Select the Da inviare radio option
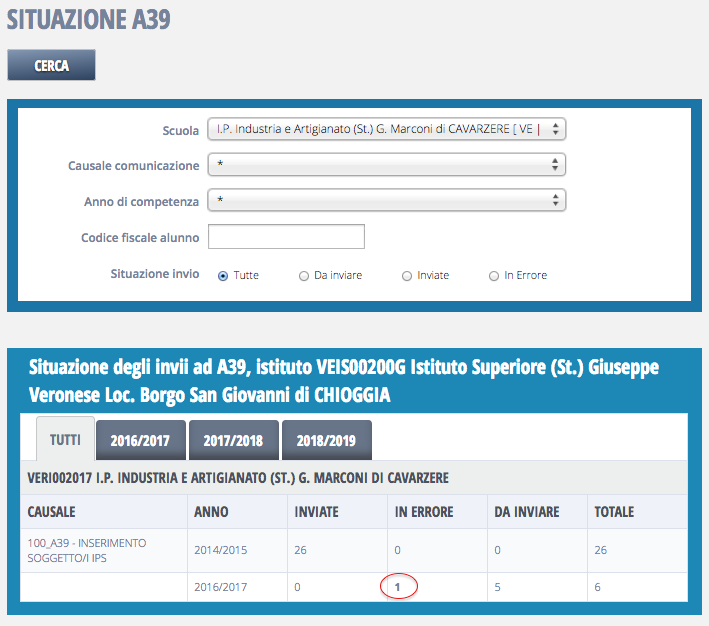 click(x=304, y=276)
